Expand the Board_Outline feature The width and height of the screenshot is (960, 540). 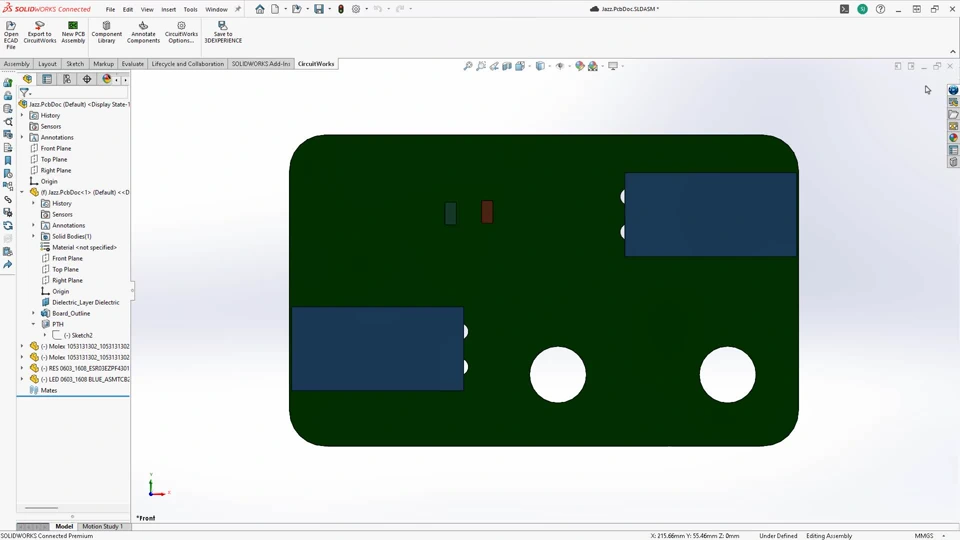(34, 313)
